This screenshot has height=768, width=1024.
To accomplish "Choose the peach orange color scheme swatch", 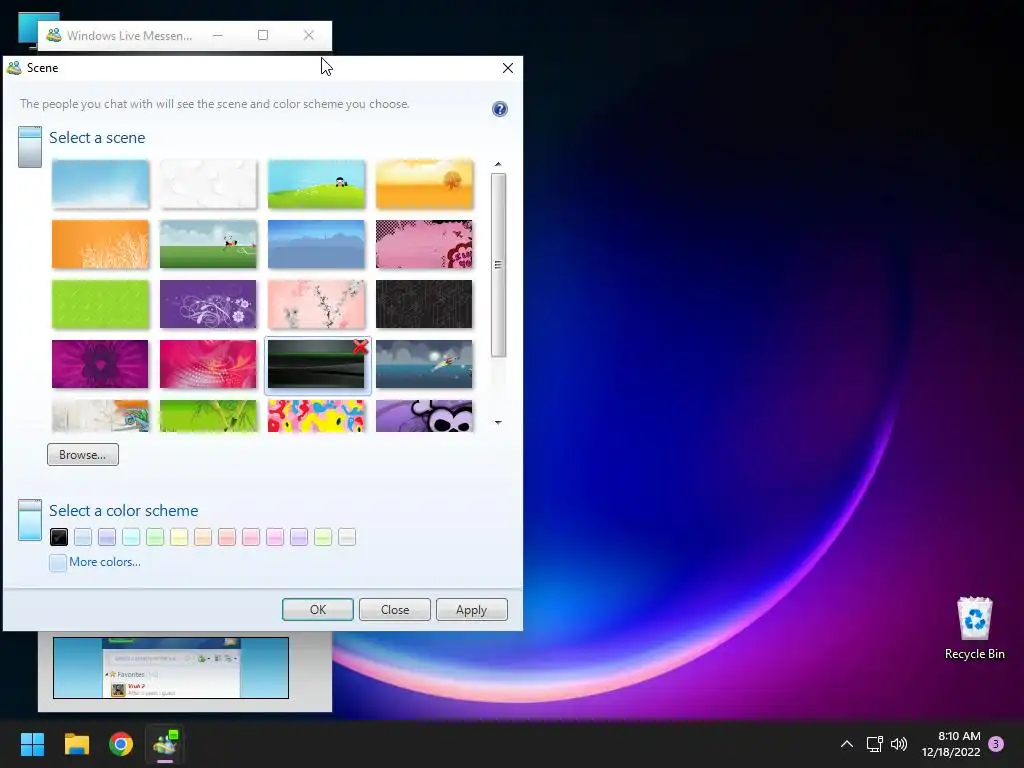I will (203, 537).
